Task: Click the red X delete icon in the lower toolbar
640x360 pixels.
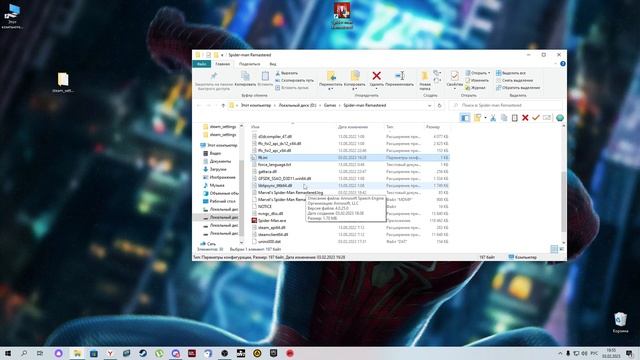Action: (x=525, y=118)
